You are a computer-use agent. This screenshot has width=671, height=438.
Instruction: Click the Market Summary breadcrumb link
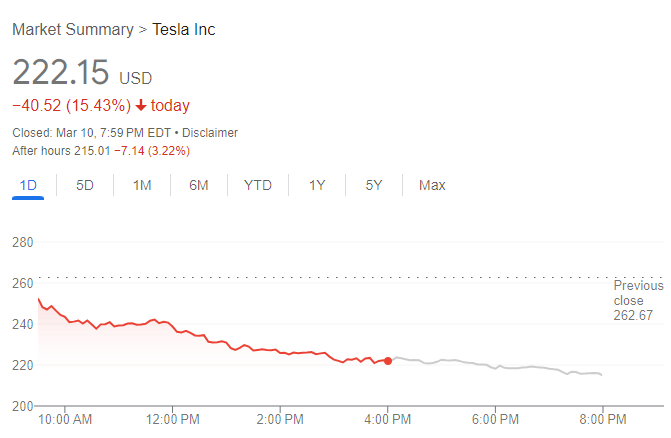click(x=72, y=30)
